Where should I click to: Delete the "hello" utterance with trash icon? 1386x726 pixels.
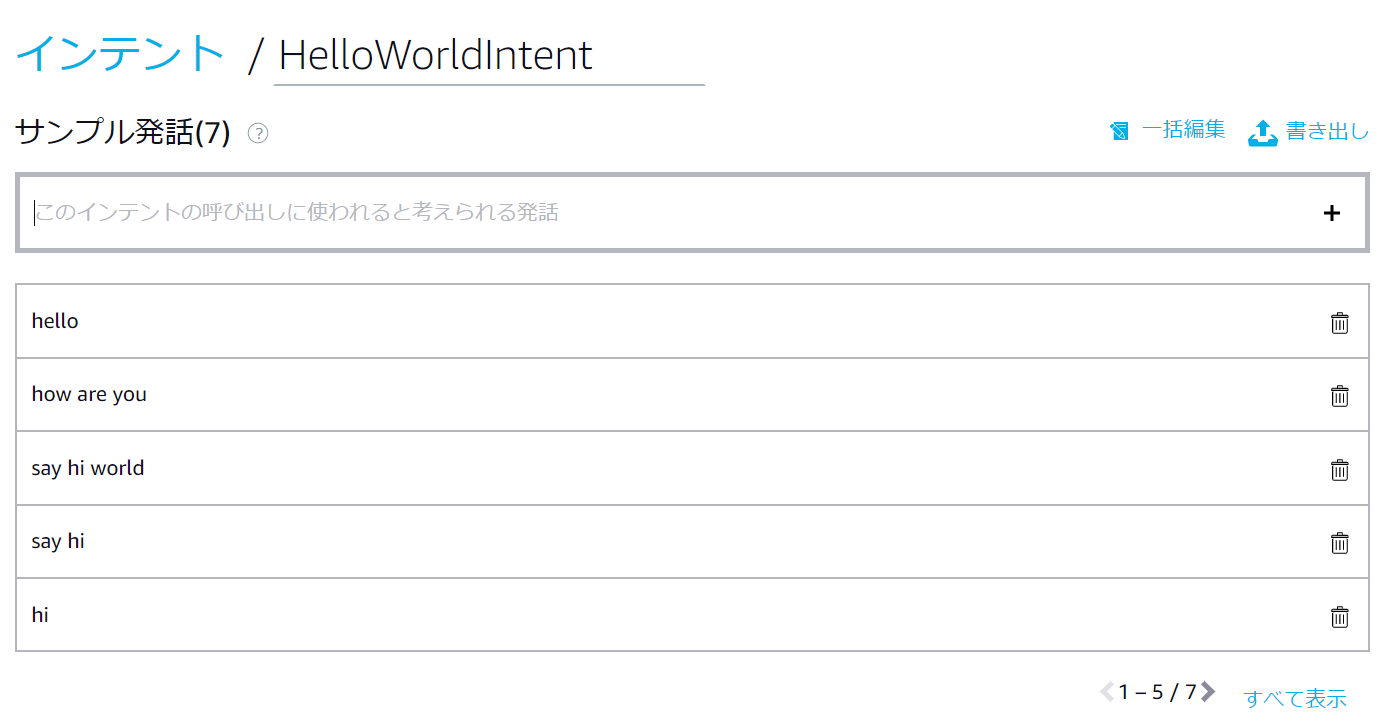(1339, 323)
